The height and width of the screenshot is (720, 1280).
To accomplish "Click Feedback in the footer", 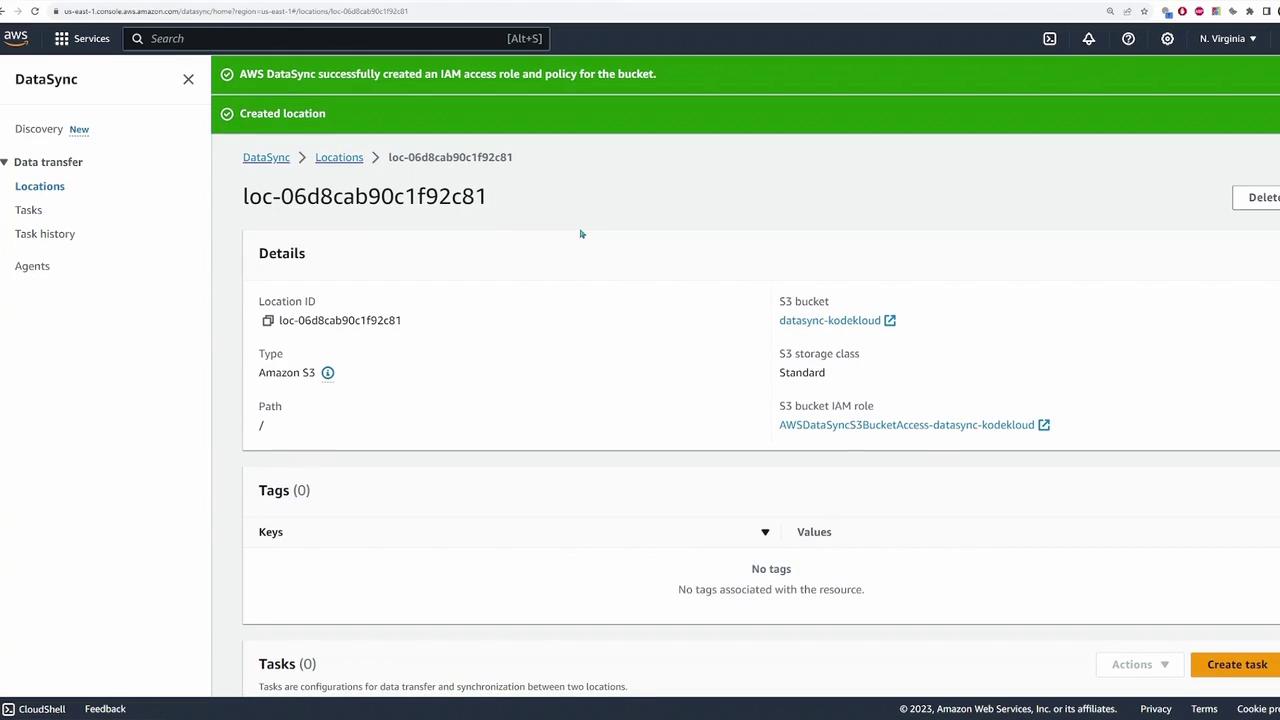I will [x=105, y=709].
